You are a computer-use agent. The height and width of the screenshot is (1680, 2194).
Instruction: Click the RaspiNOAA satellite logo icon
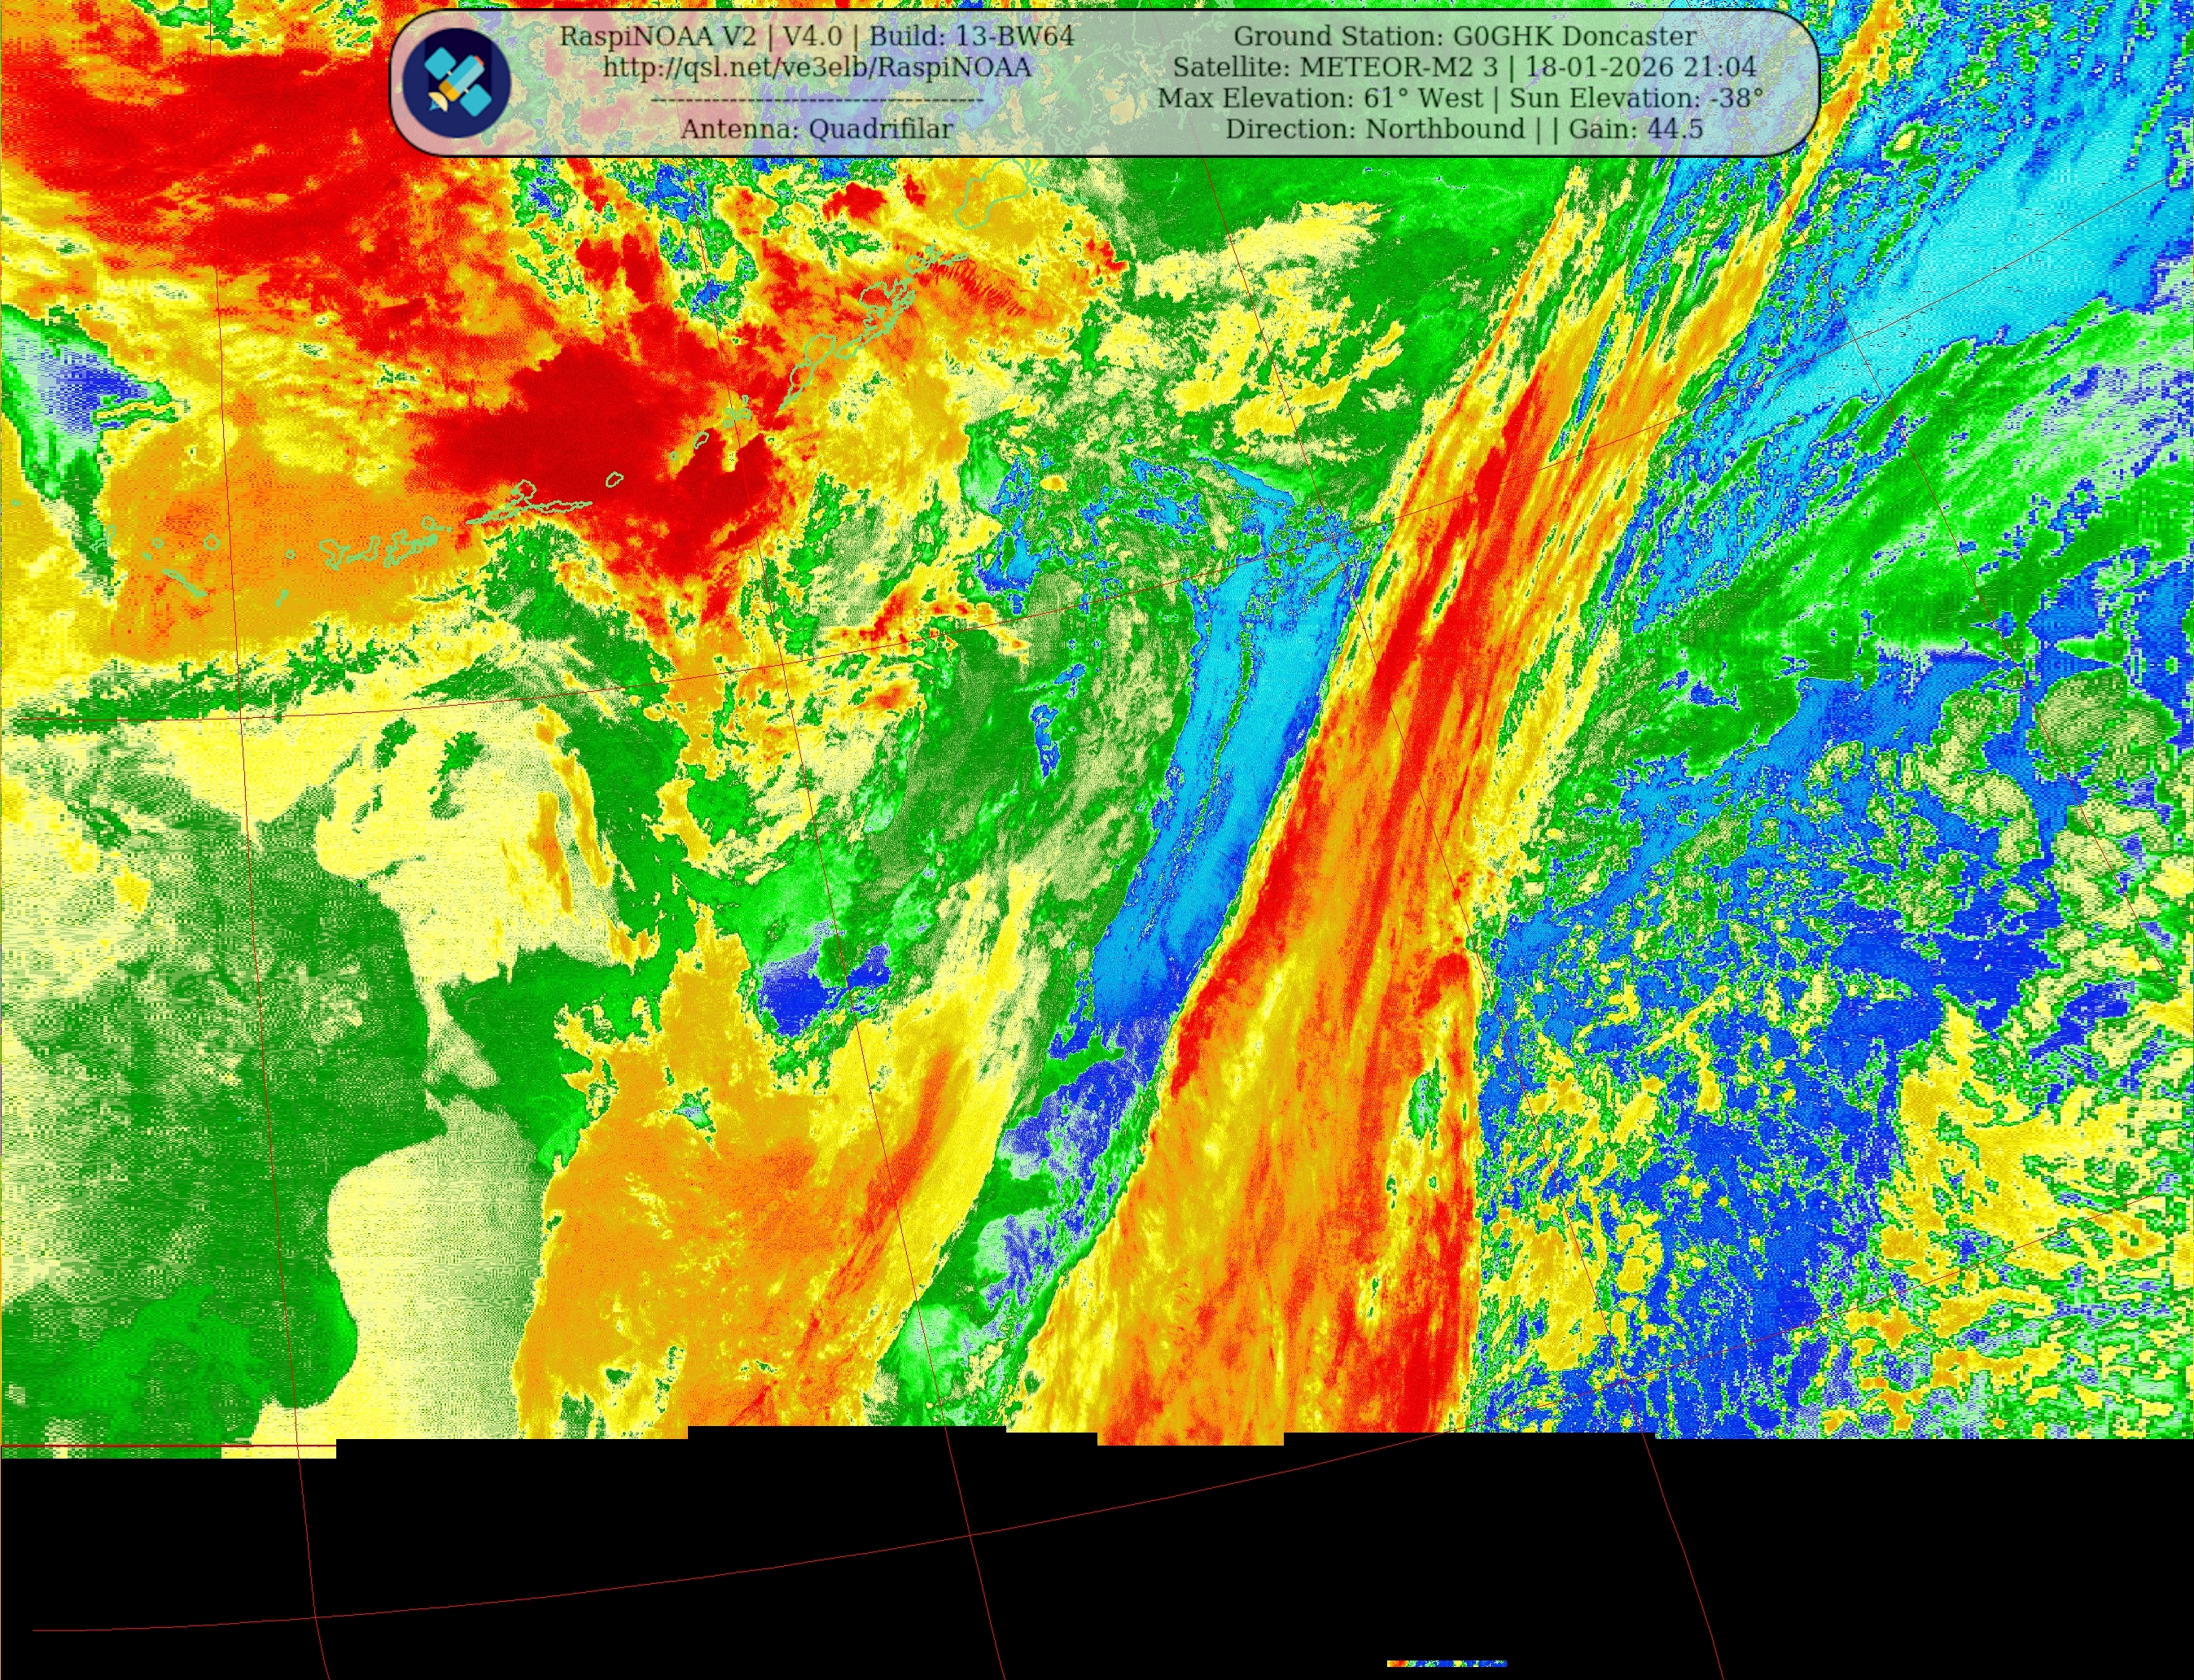[x=457, y=83]
